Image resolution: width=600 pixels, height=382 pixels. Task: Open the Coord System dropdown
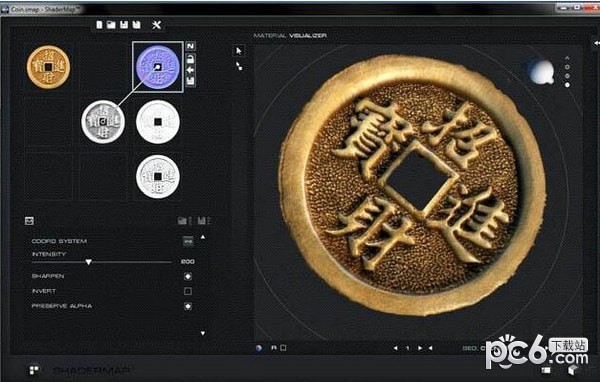click(x=188, y=241)
